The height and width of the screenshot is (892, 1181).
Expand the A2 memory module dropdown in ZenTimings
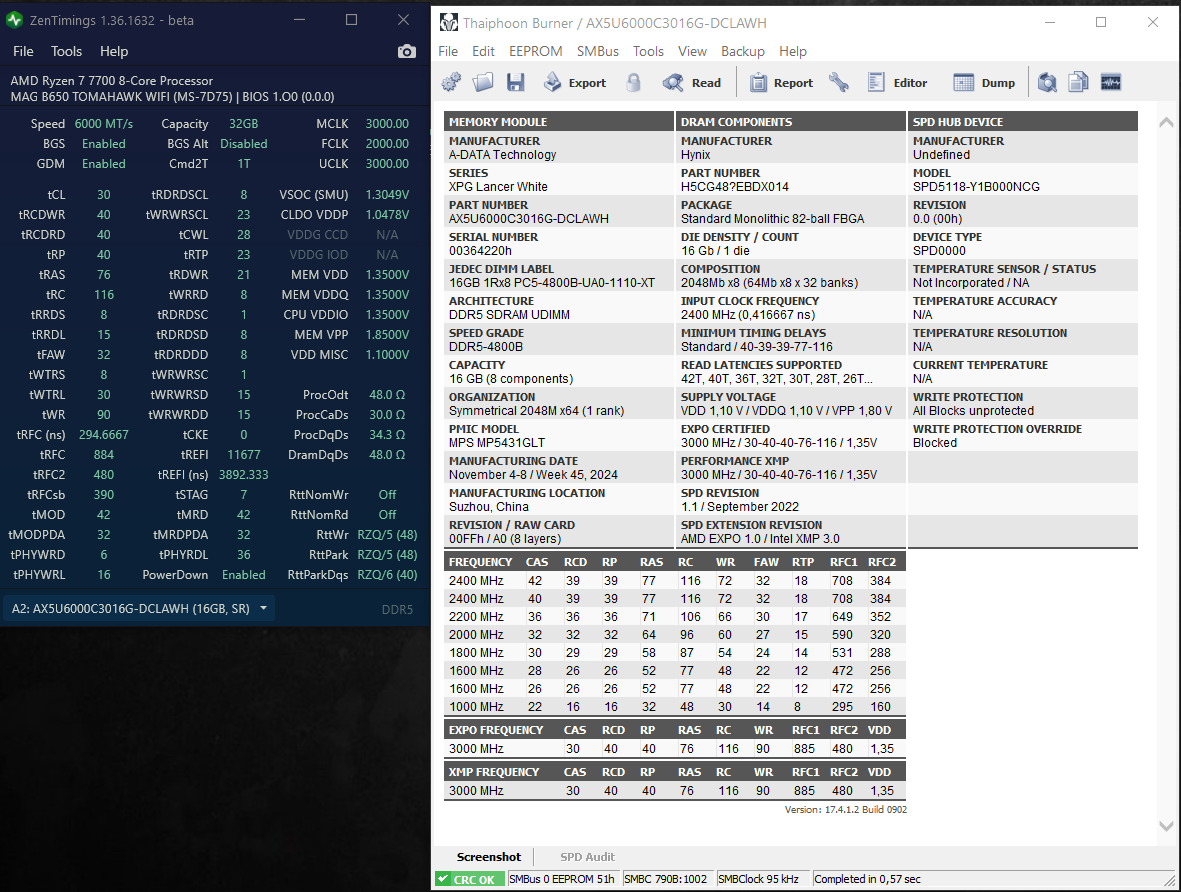tap(139, 609)
